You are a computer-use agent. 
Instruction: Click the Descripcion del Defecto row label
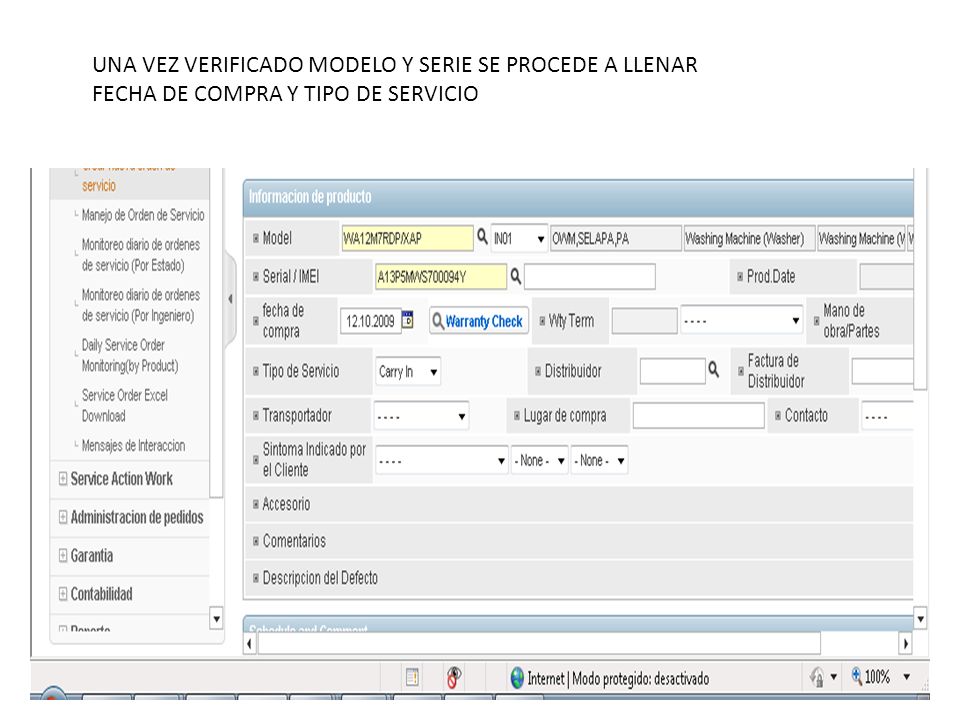320,578
